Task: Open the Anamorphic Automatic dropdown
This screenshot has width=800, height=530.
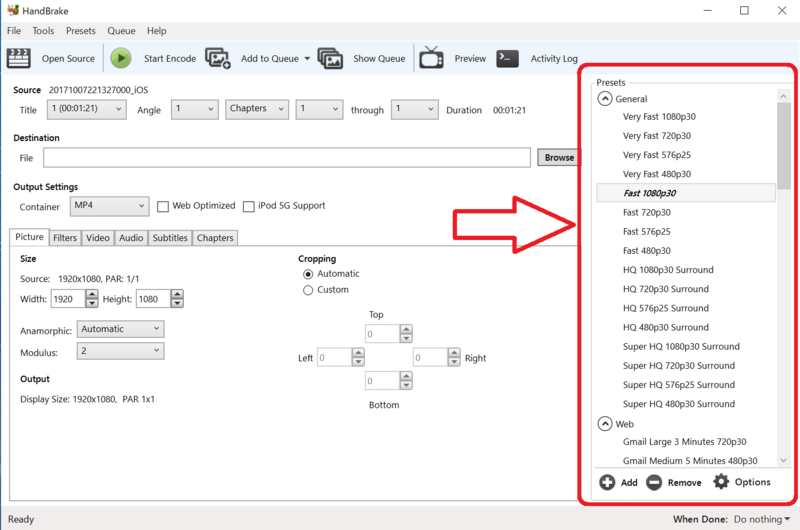Action: [120, 329]
